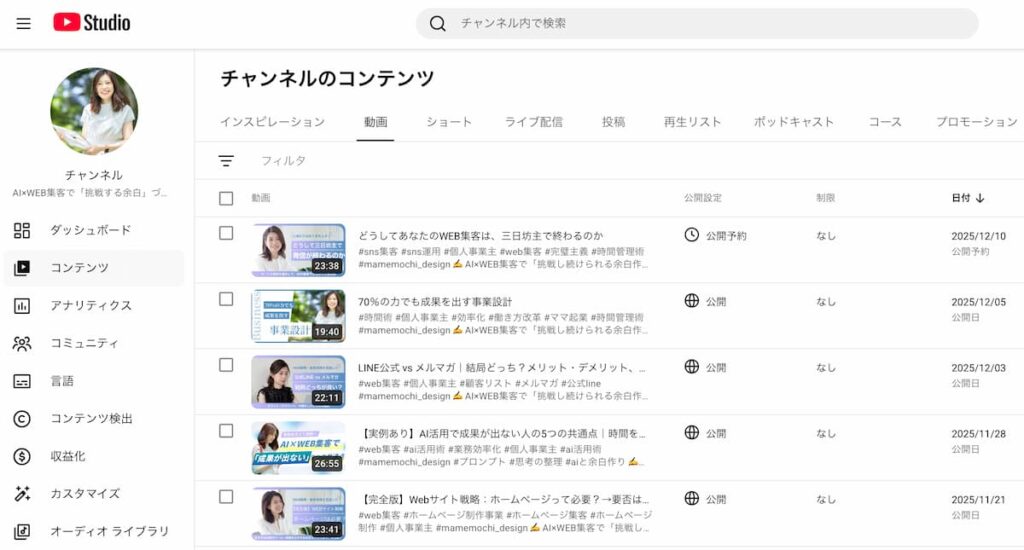Open title 70%の力でも成果を出す事業設計

(x=435, y=302)
